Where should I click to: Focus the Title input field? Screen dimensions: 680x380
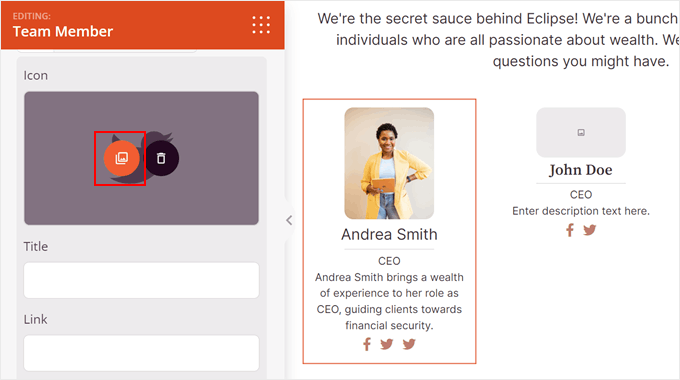[x=141, y=280]
